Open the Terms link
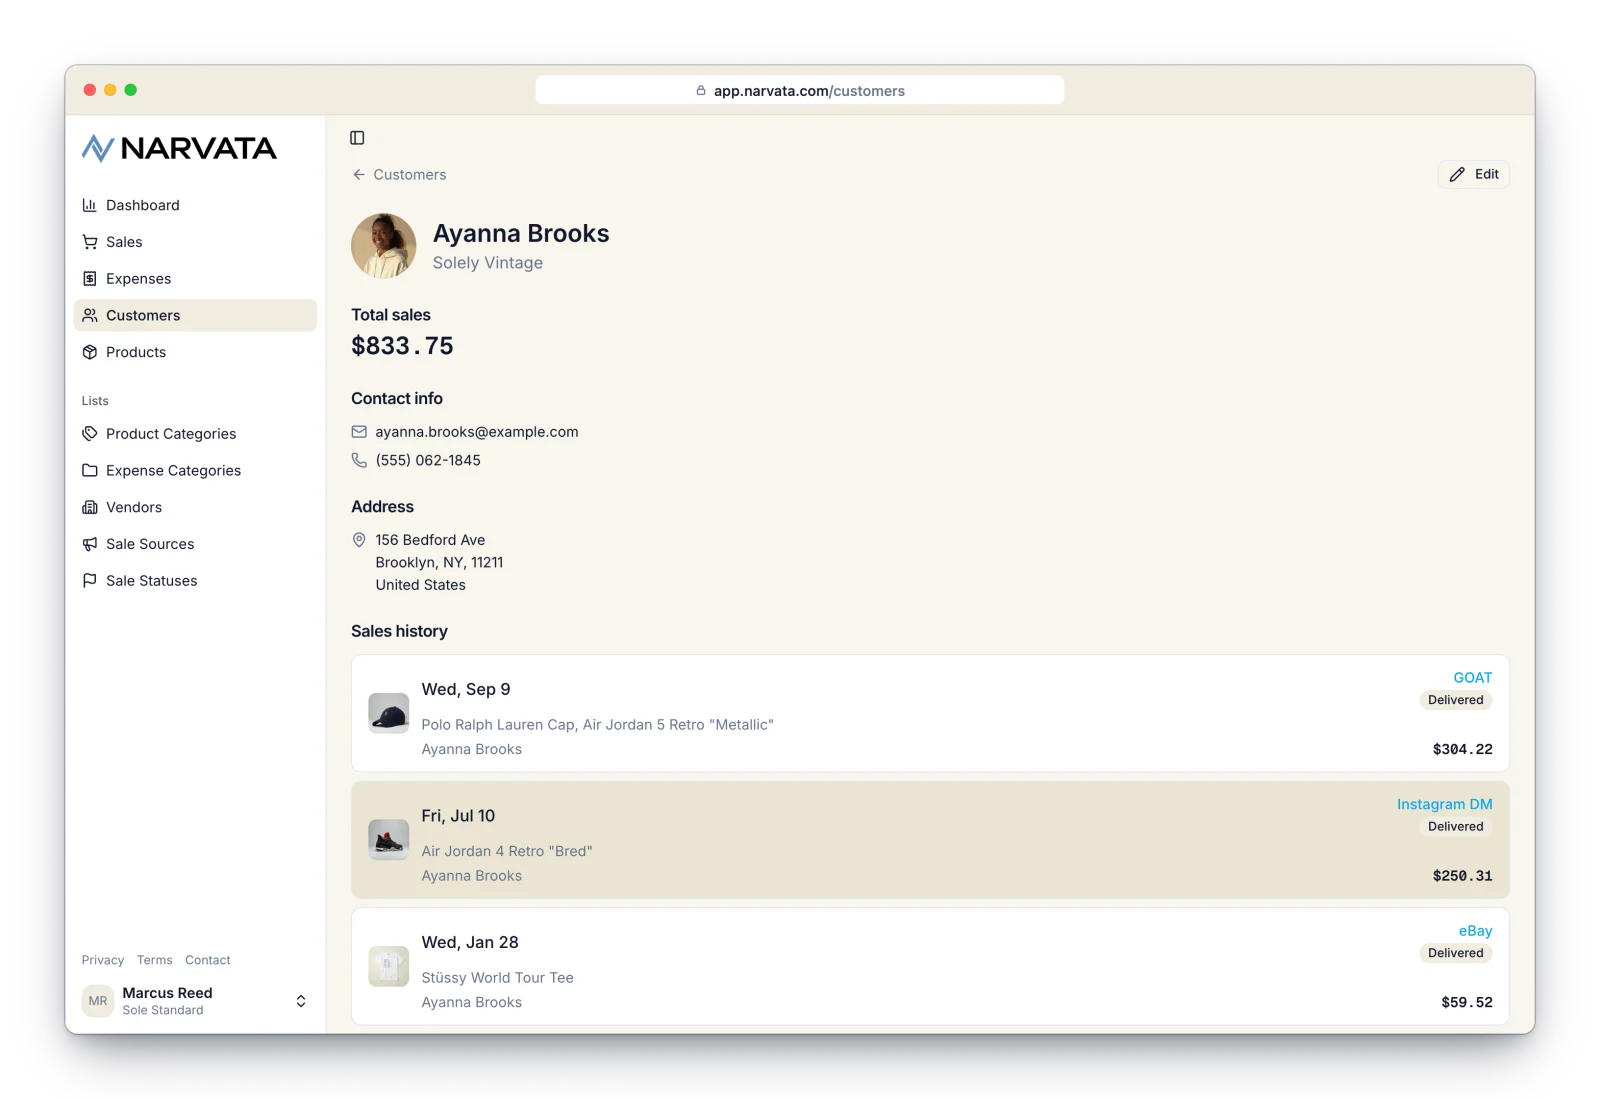Viewport: 1600px width, 1099px height. point(155,960)
